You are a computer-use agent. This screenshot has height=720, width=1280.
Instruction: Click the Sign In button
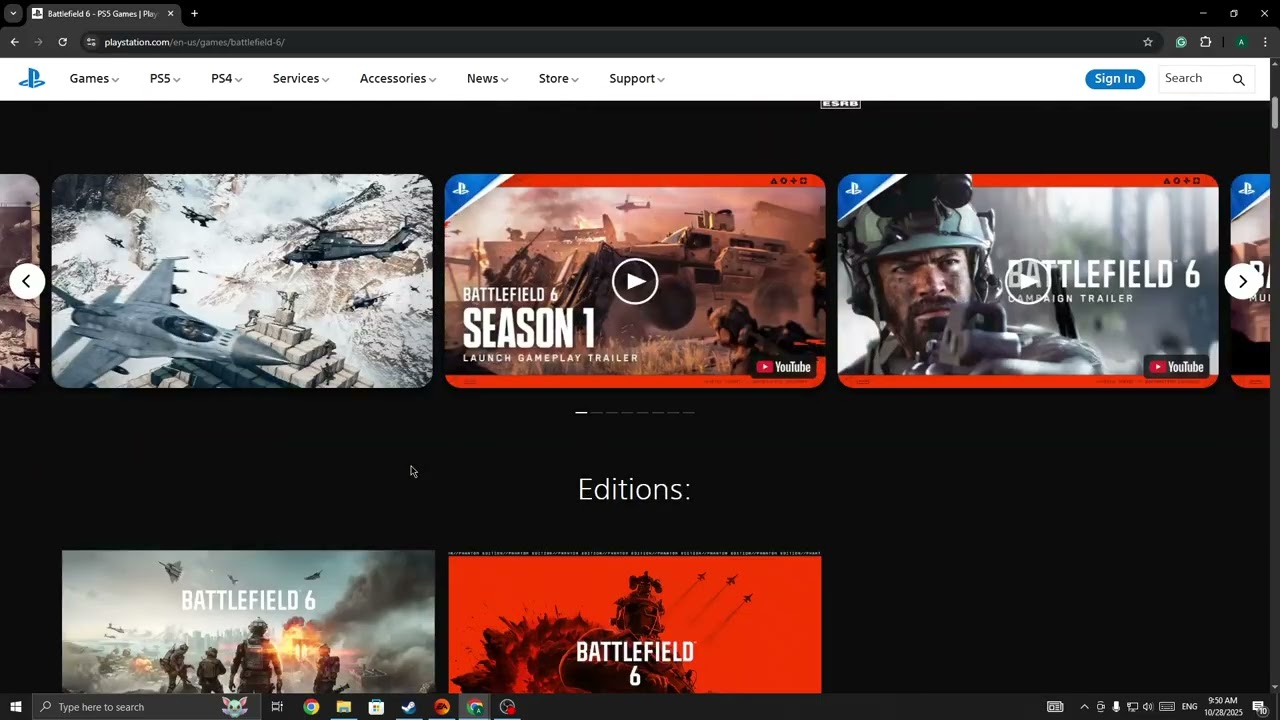[1115, 79]
